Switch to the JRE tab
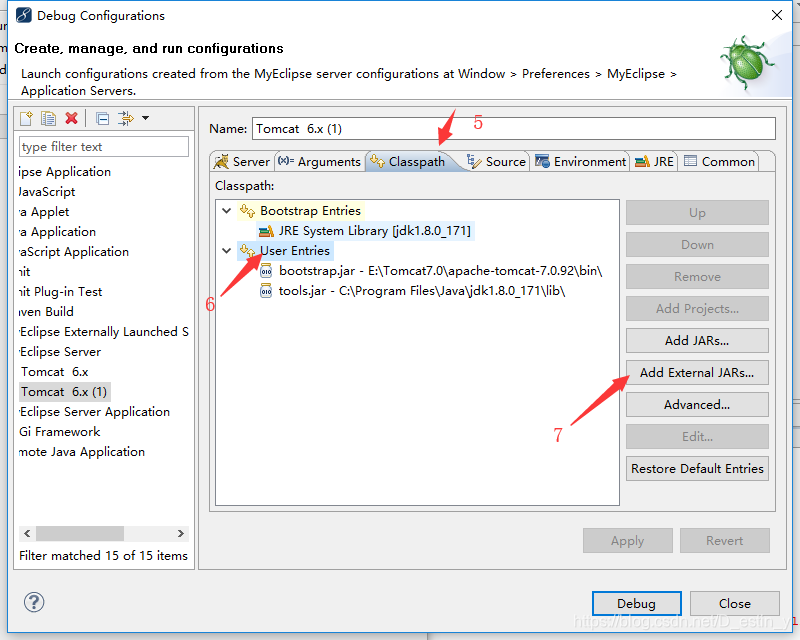800x640 pixels. [655, 162]
